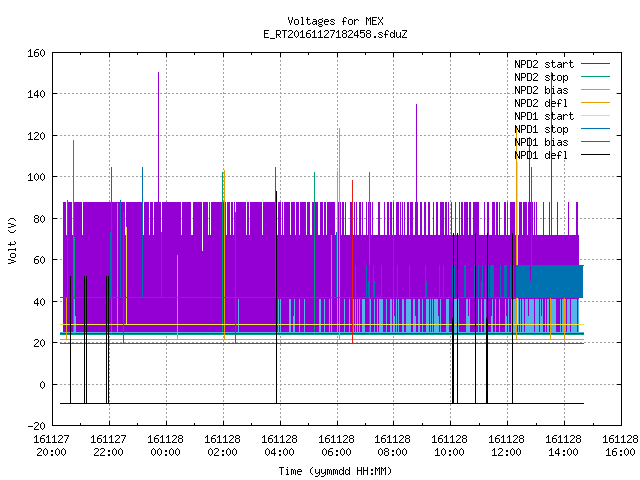Click the yellow NPD1 start legend line

point(595,116)
